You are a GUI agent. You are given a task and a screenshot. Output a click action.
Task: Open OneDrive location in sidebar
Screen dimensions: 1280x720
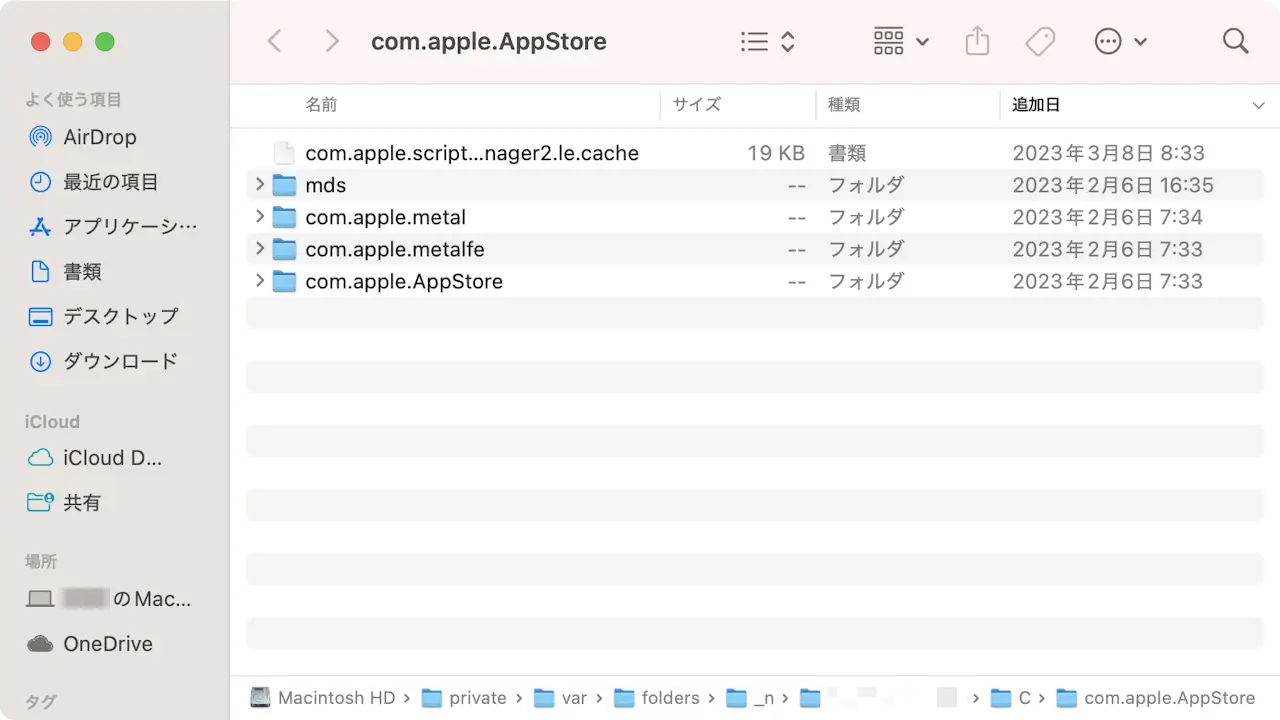107,644
